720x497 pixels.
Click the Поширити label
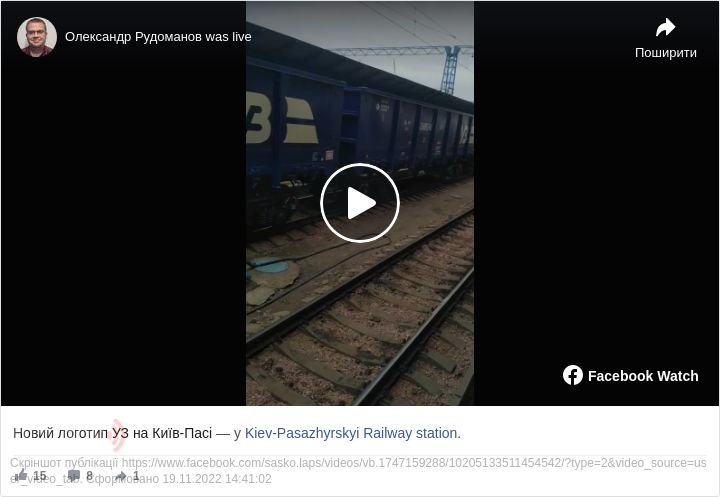click(665, 53)
